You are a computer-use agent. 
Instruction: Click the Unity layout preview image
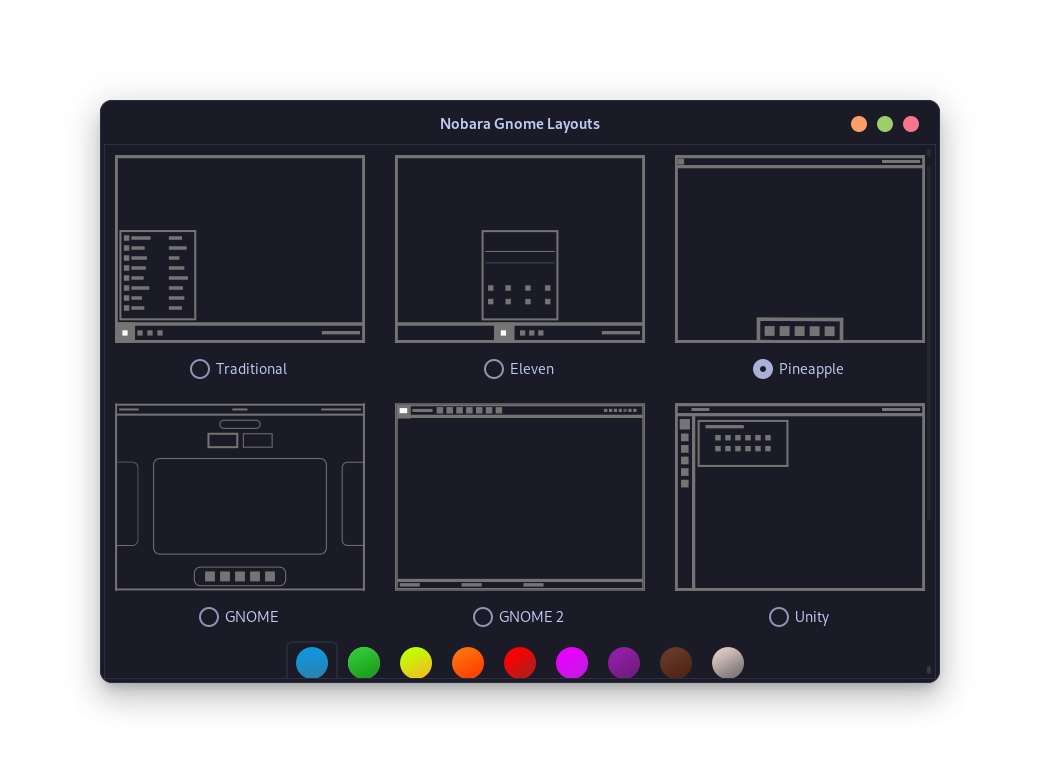coord(800,496)
